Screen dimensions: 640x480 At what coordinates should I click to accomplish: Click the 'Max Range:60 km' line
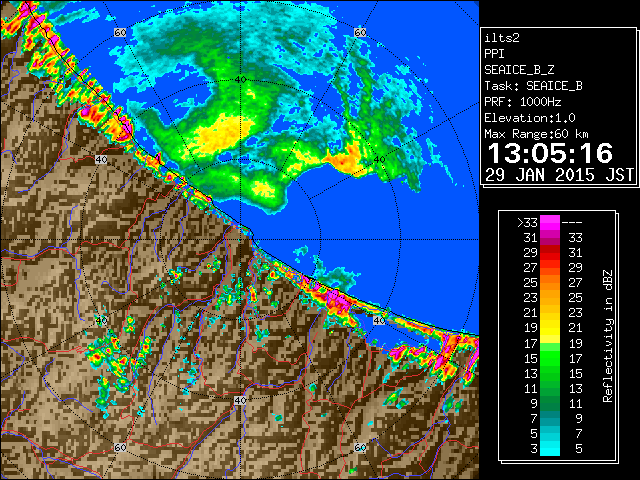[x=536, y=134]
